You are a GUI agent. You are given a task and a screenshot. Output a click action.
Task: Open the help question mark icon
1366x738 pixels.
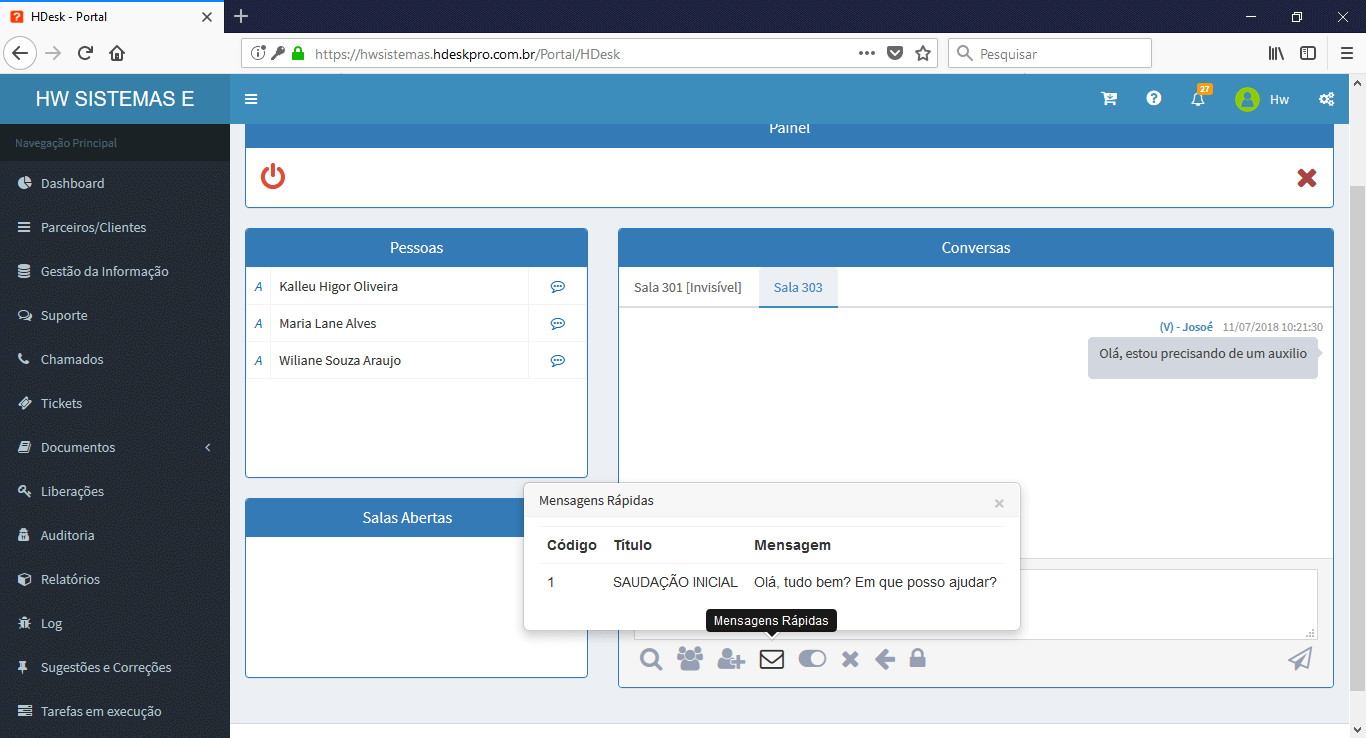[1154, 98]
